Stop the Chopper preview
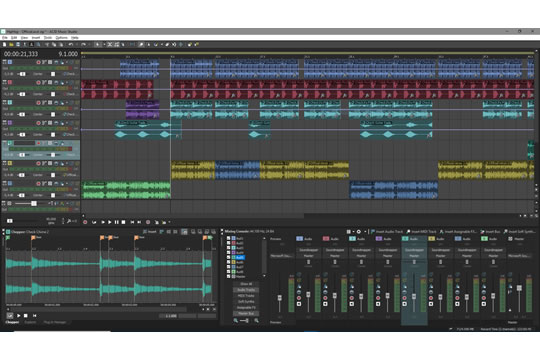 click(x=25, y=316)
